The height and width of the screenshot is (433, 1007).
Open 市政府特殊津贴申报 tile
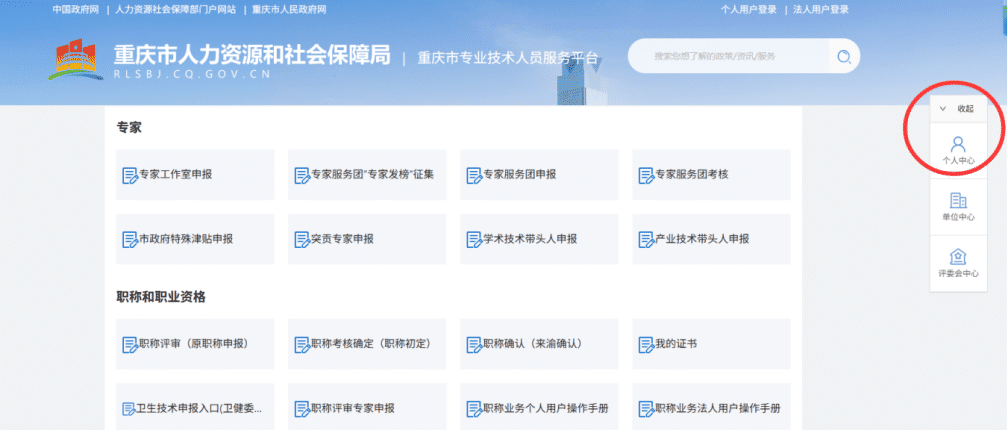pos(195,239)
